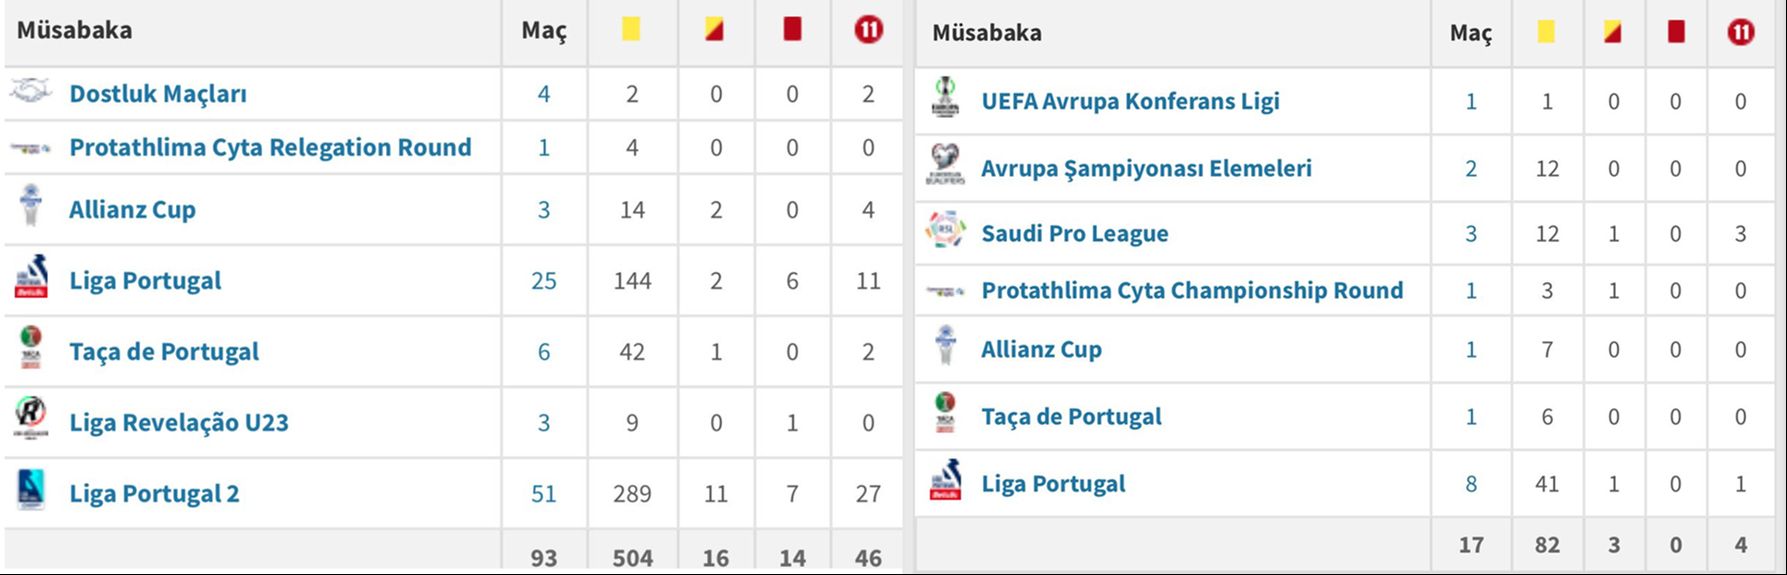Open Protathlima Cyta Championship Round link
The height and width of the screenshot is (575, 1787).
(1192, 290)
